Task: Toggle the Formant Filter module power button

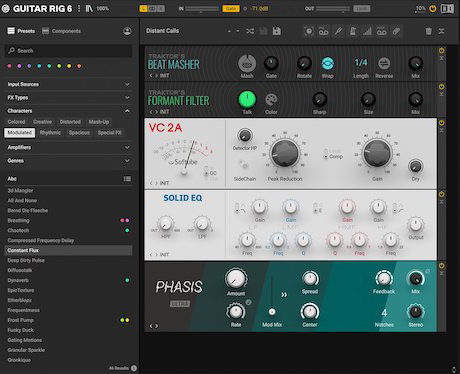Action: pyautogui.click(x=441, y=87)
